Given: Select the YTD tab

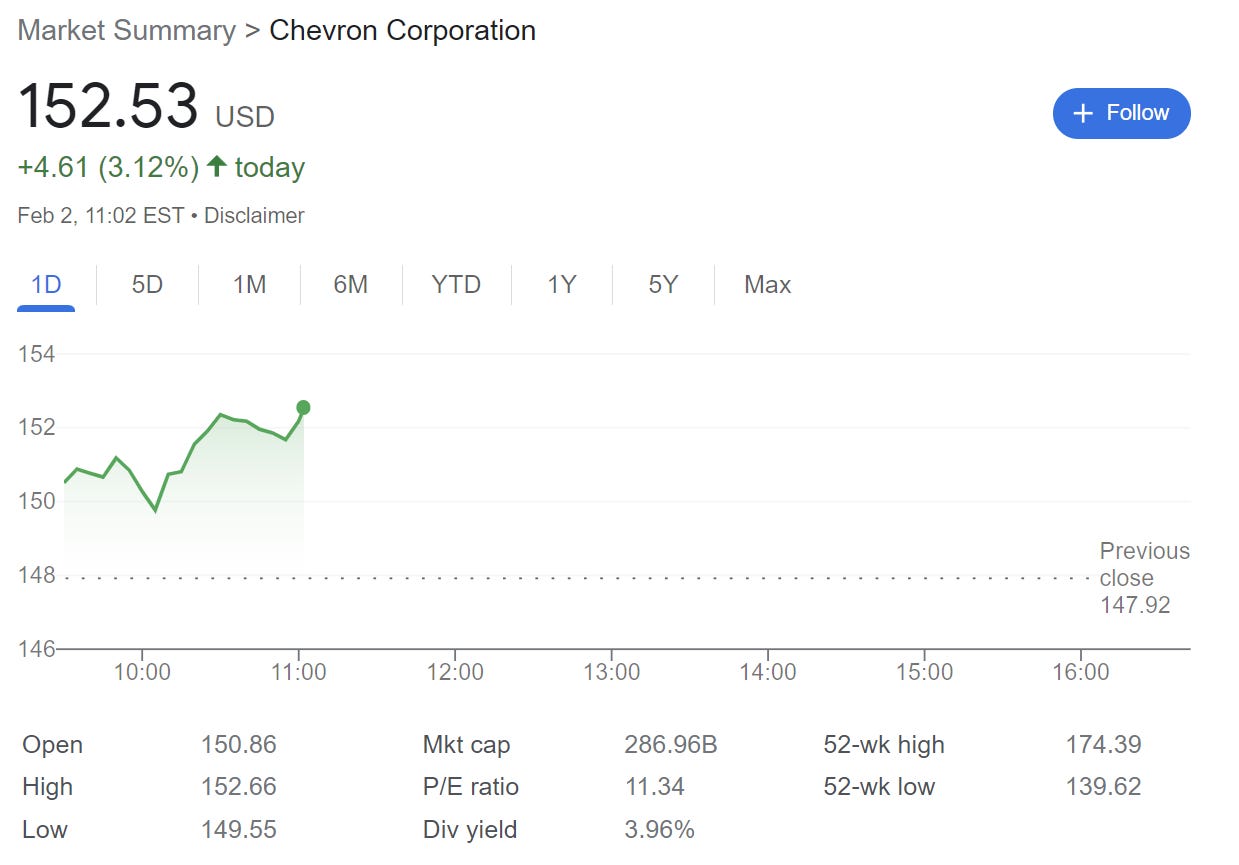Looking at the screenshot, I should pos(456,285).
